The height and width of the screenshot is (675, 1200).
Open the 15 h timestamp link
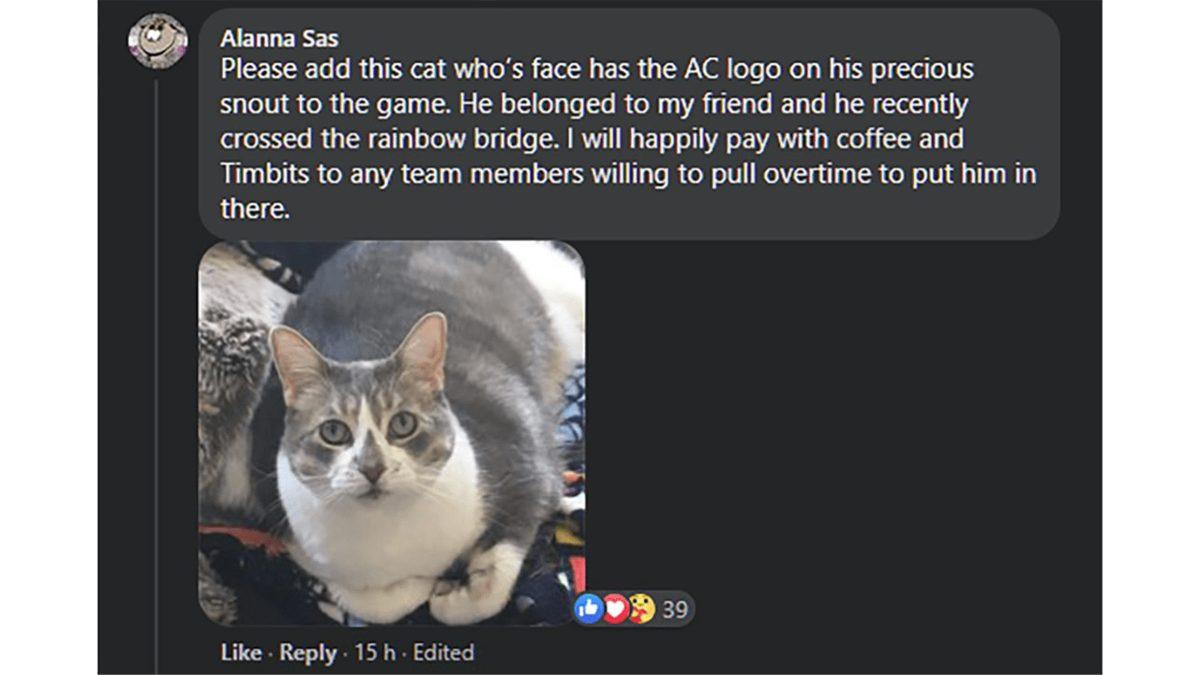[x=376, y=653]
